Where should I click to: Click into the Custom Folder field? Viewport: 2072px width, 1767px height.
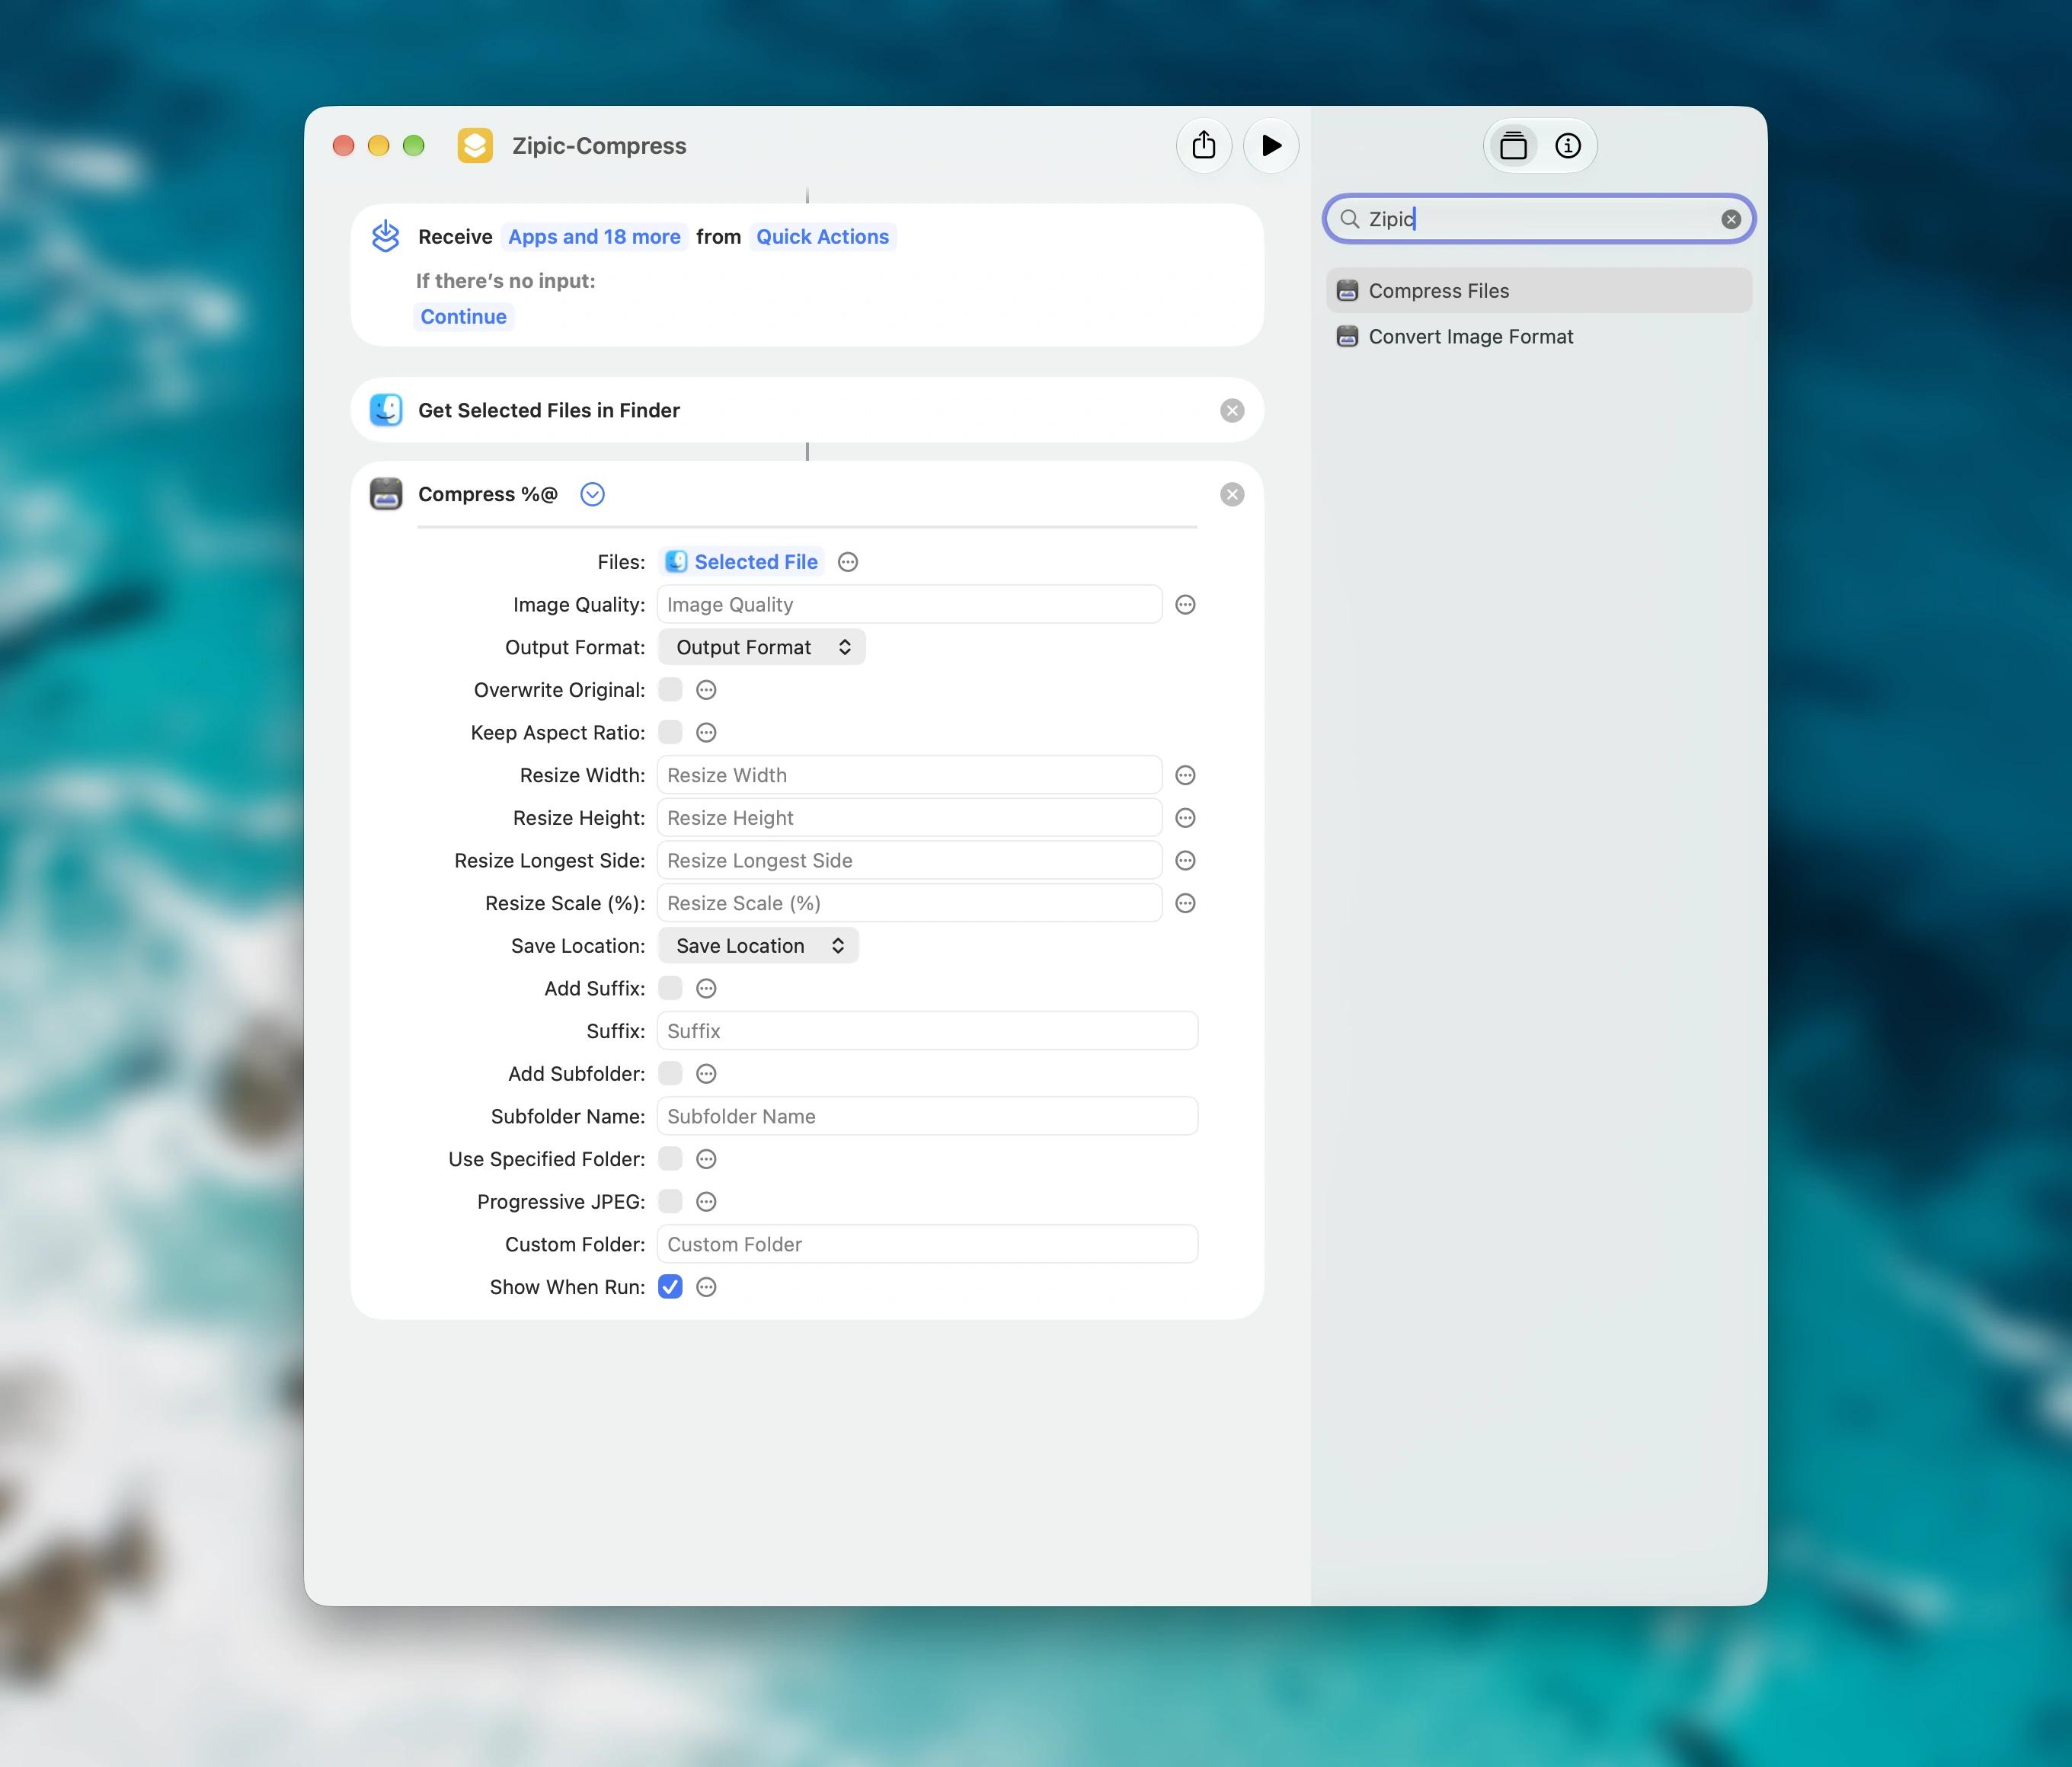coord(927,1245)
